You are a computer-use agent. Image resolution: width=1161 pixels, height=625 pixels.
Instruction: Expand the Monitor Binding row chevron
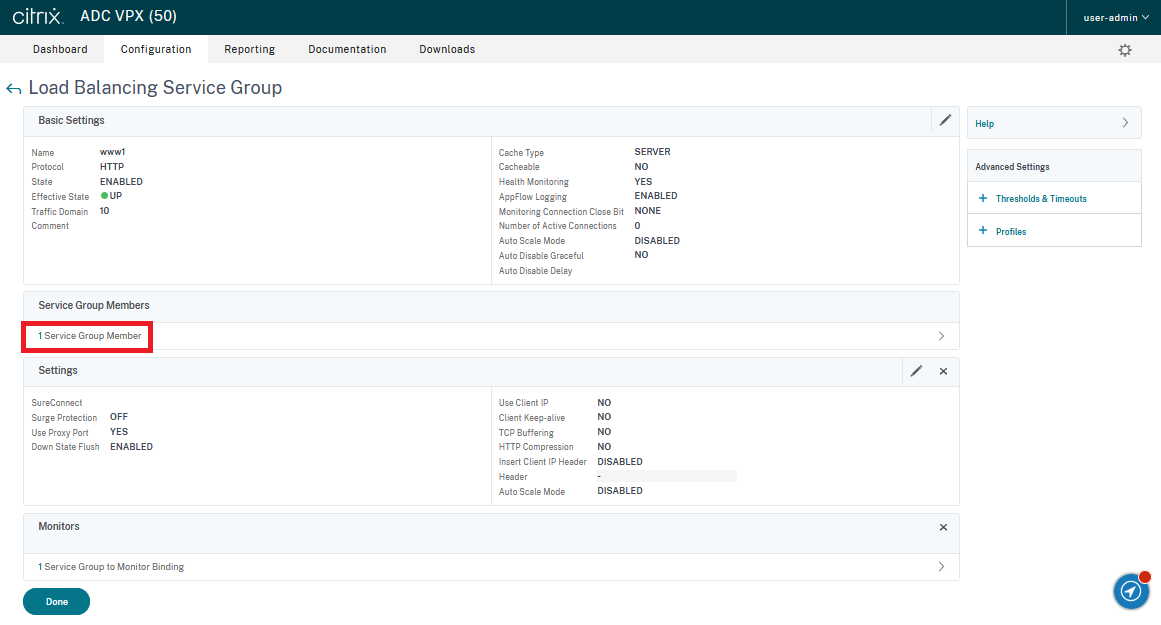[941, 567]
